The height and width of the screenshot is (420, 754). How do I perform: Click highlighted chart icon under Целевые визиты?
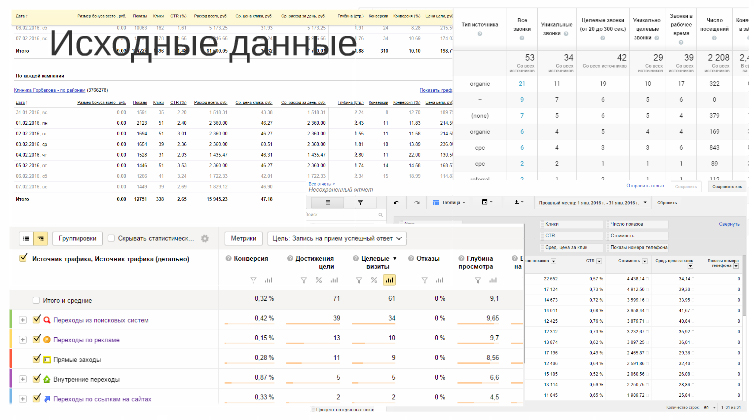point(389,280)
